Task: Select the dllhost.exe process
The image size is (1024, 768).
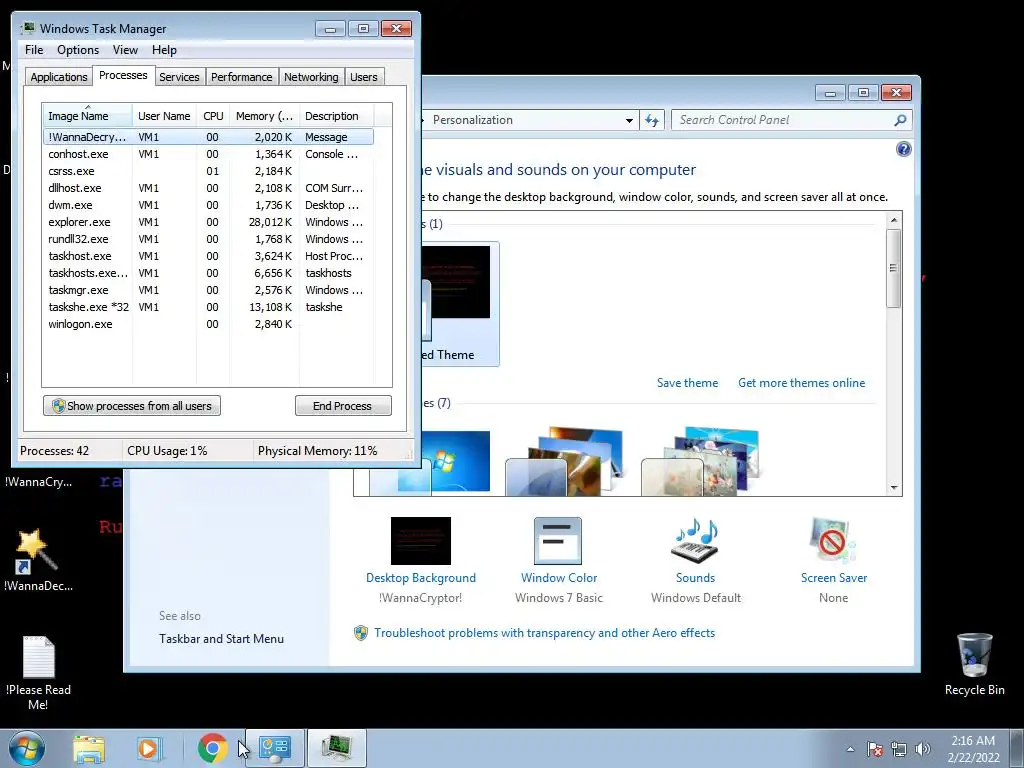Action: pyautogui.click(x=208, y=188)
